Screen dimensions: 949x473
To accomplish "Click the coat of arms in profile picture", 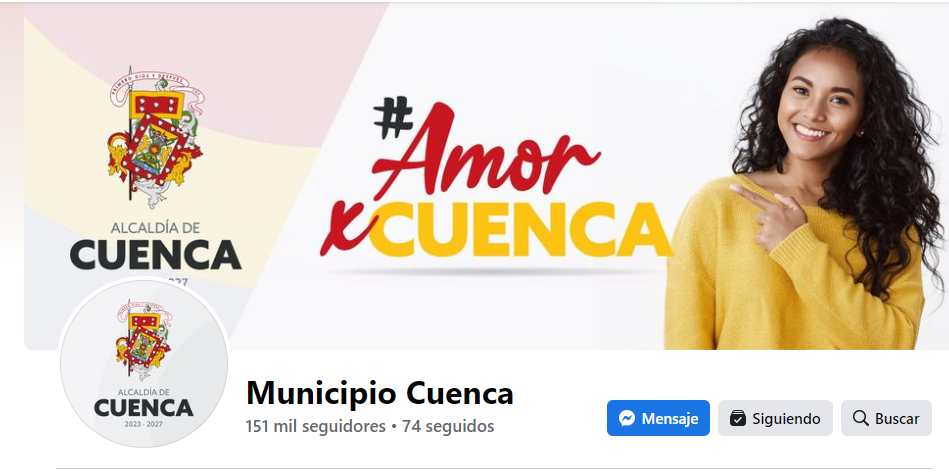I will pyautogui.click(x=143, y=339).
